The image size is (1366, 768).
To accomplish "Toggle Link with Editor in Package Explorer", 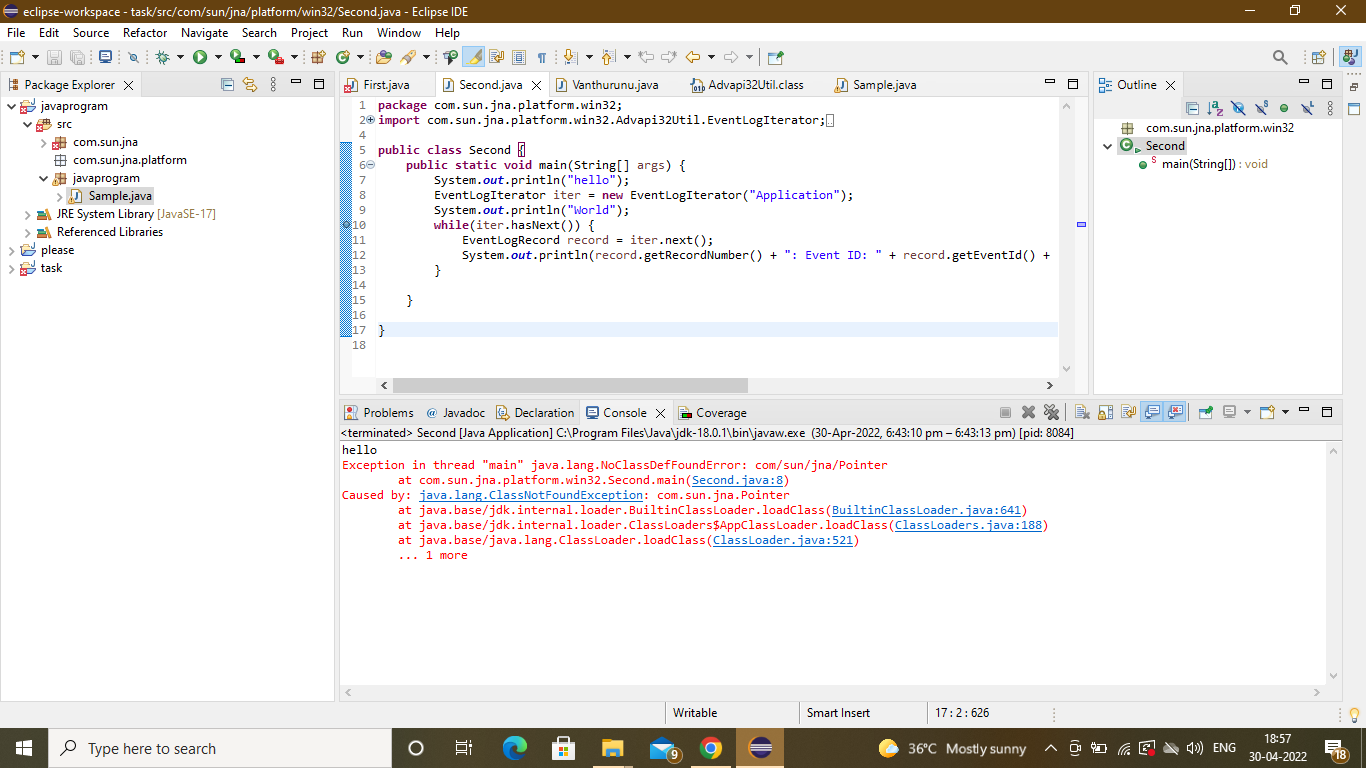I will click(250, 85).
